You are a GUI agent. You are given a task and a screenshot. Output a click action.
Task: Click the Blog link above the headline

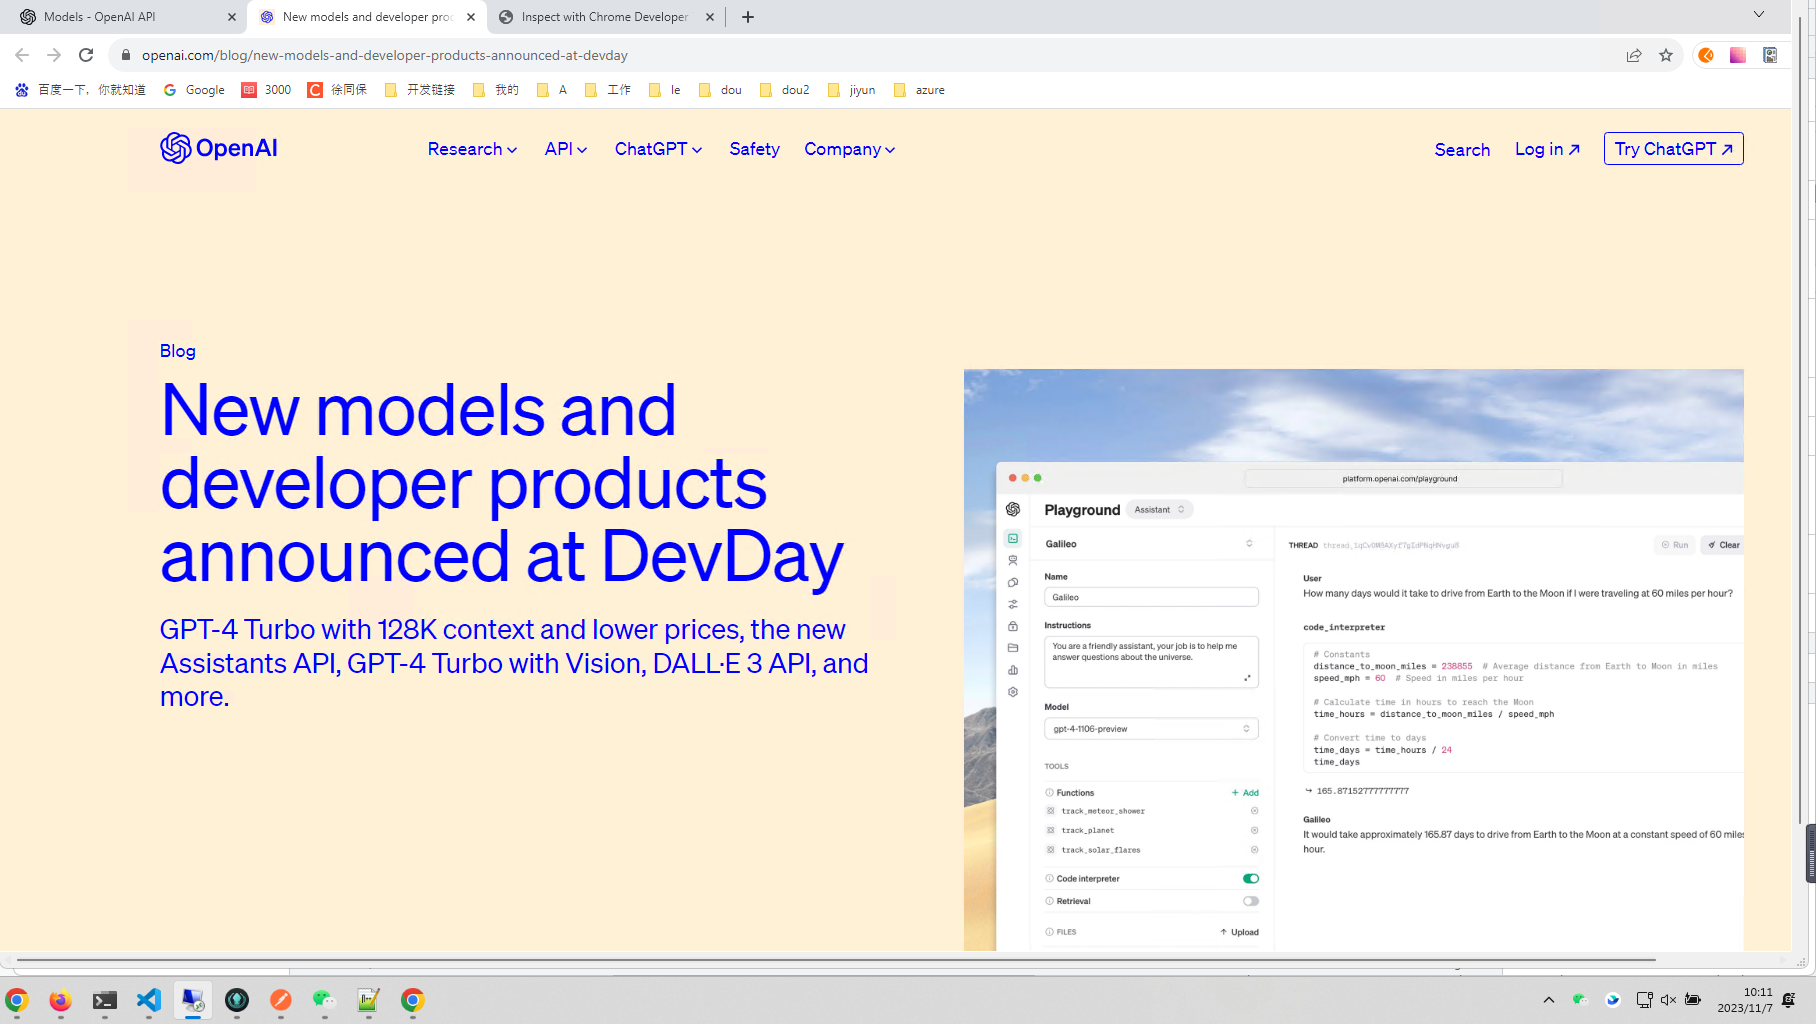(178, 351)
